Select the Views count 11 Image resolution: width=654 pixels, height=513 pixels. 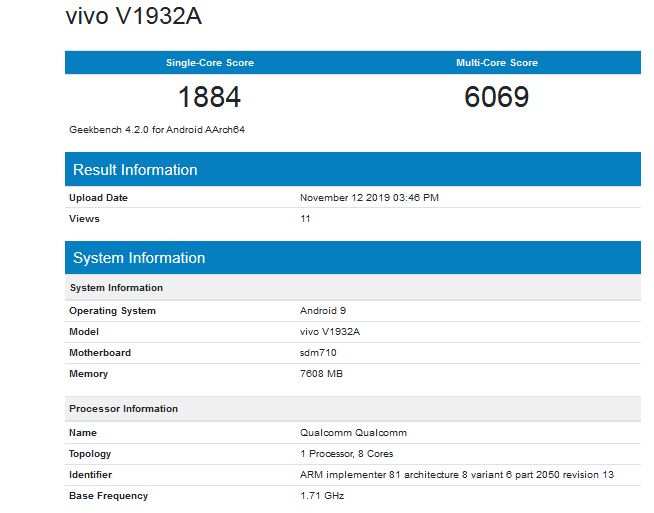305,219
